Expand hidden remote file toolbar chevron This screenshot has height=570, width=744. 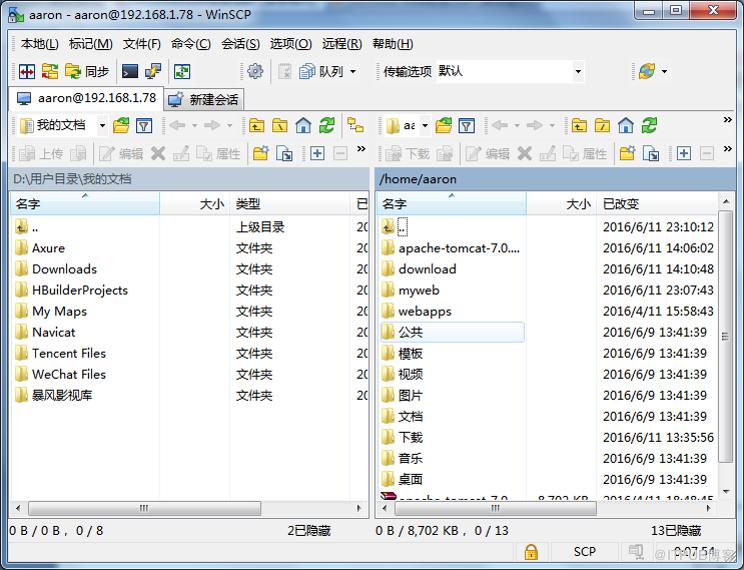(x=727, y=149)
